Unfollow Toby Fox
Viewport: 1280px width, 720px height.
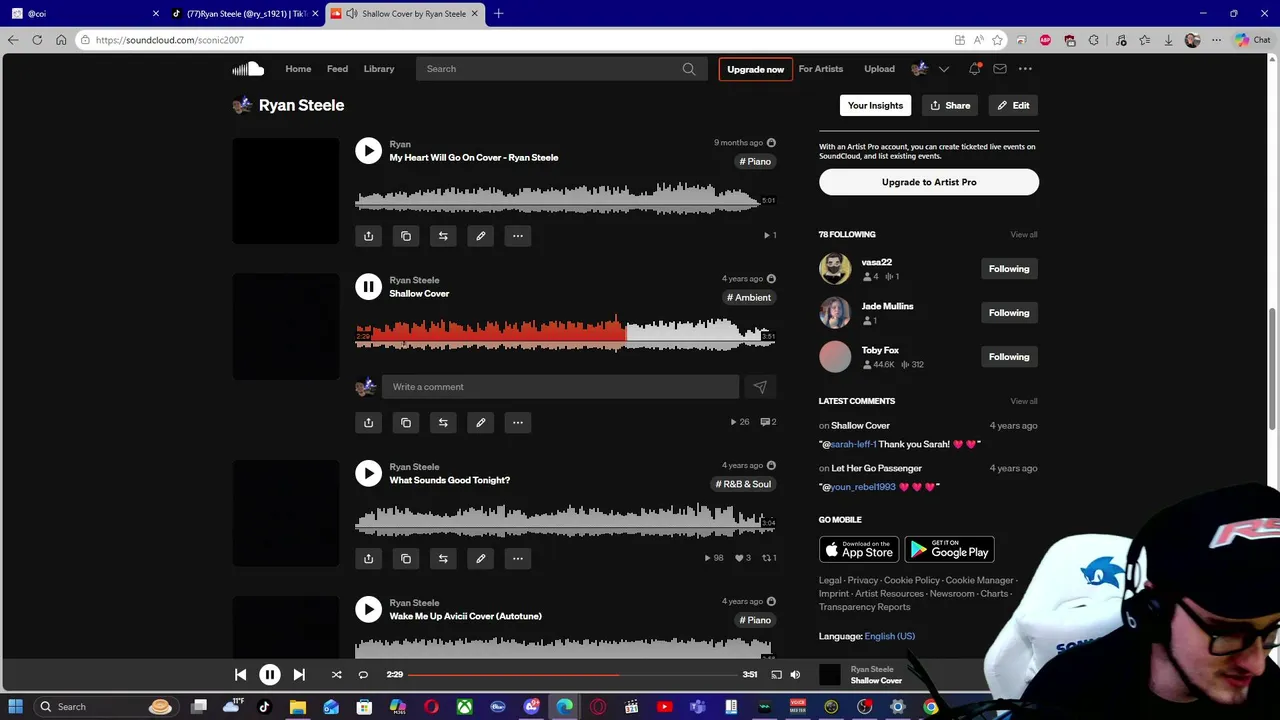point(1009,357)
